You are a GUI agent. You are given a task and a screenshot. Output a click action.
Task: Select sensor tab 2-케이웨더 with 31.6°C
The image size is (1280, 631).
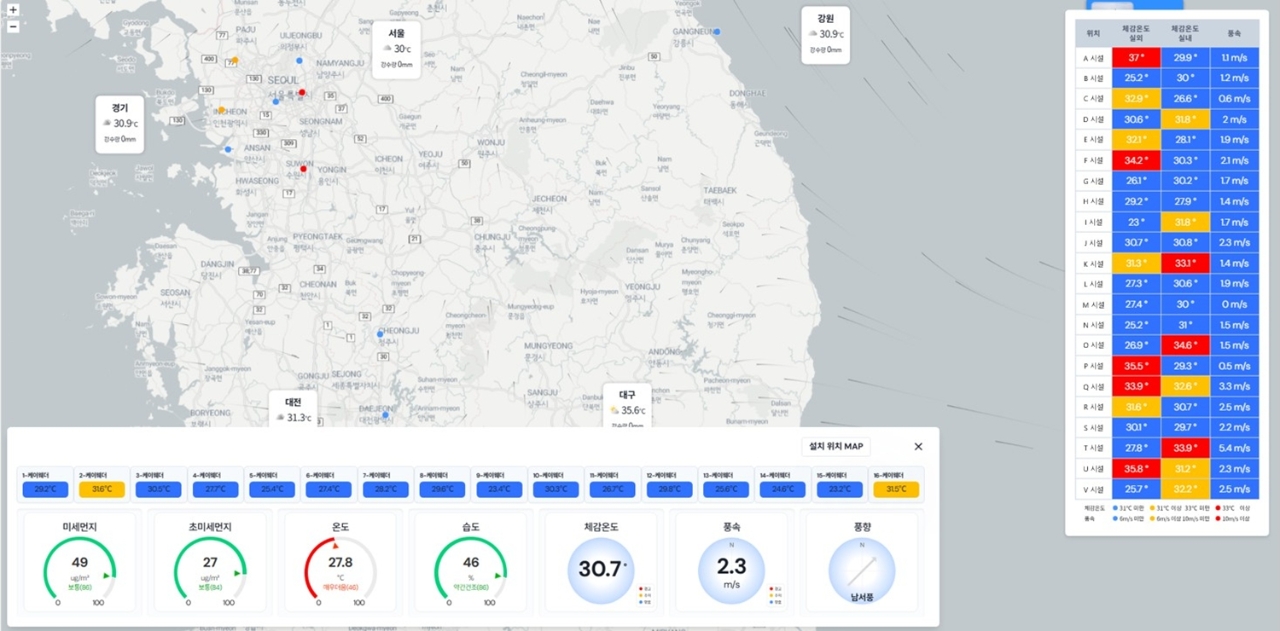click(101, 484)
